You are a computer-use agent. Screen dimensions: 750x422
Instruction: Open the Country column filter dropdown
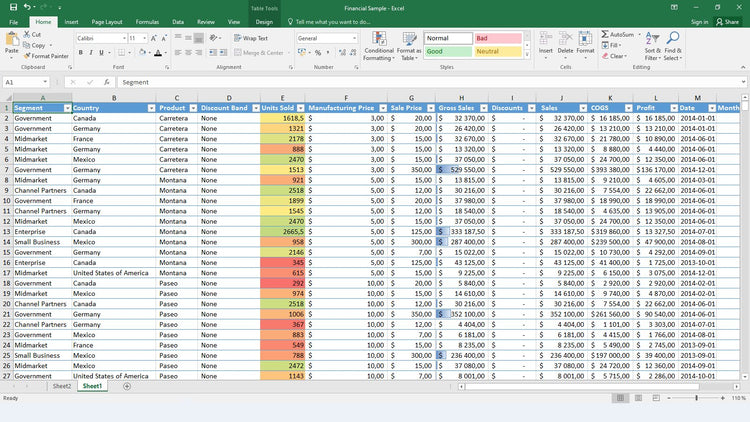coord(151,108)
